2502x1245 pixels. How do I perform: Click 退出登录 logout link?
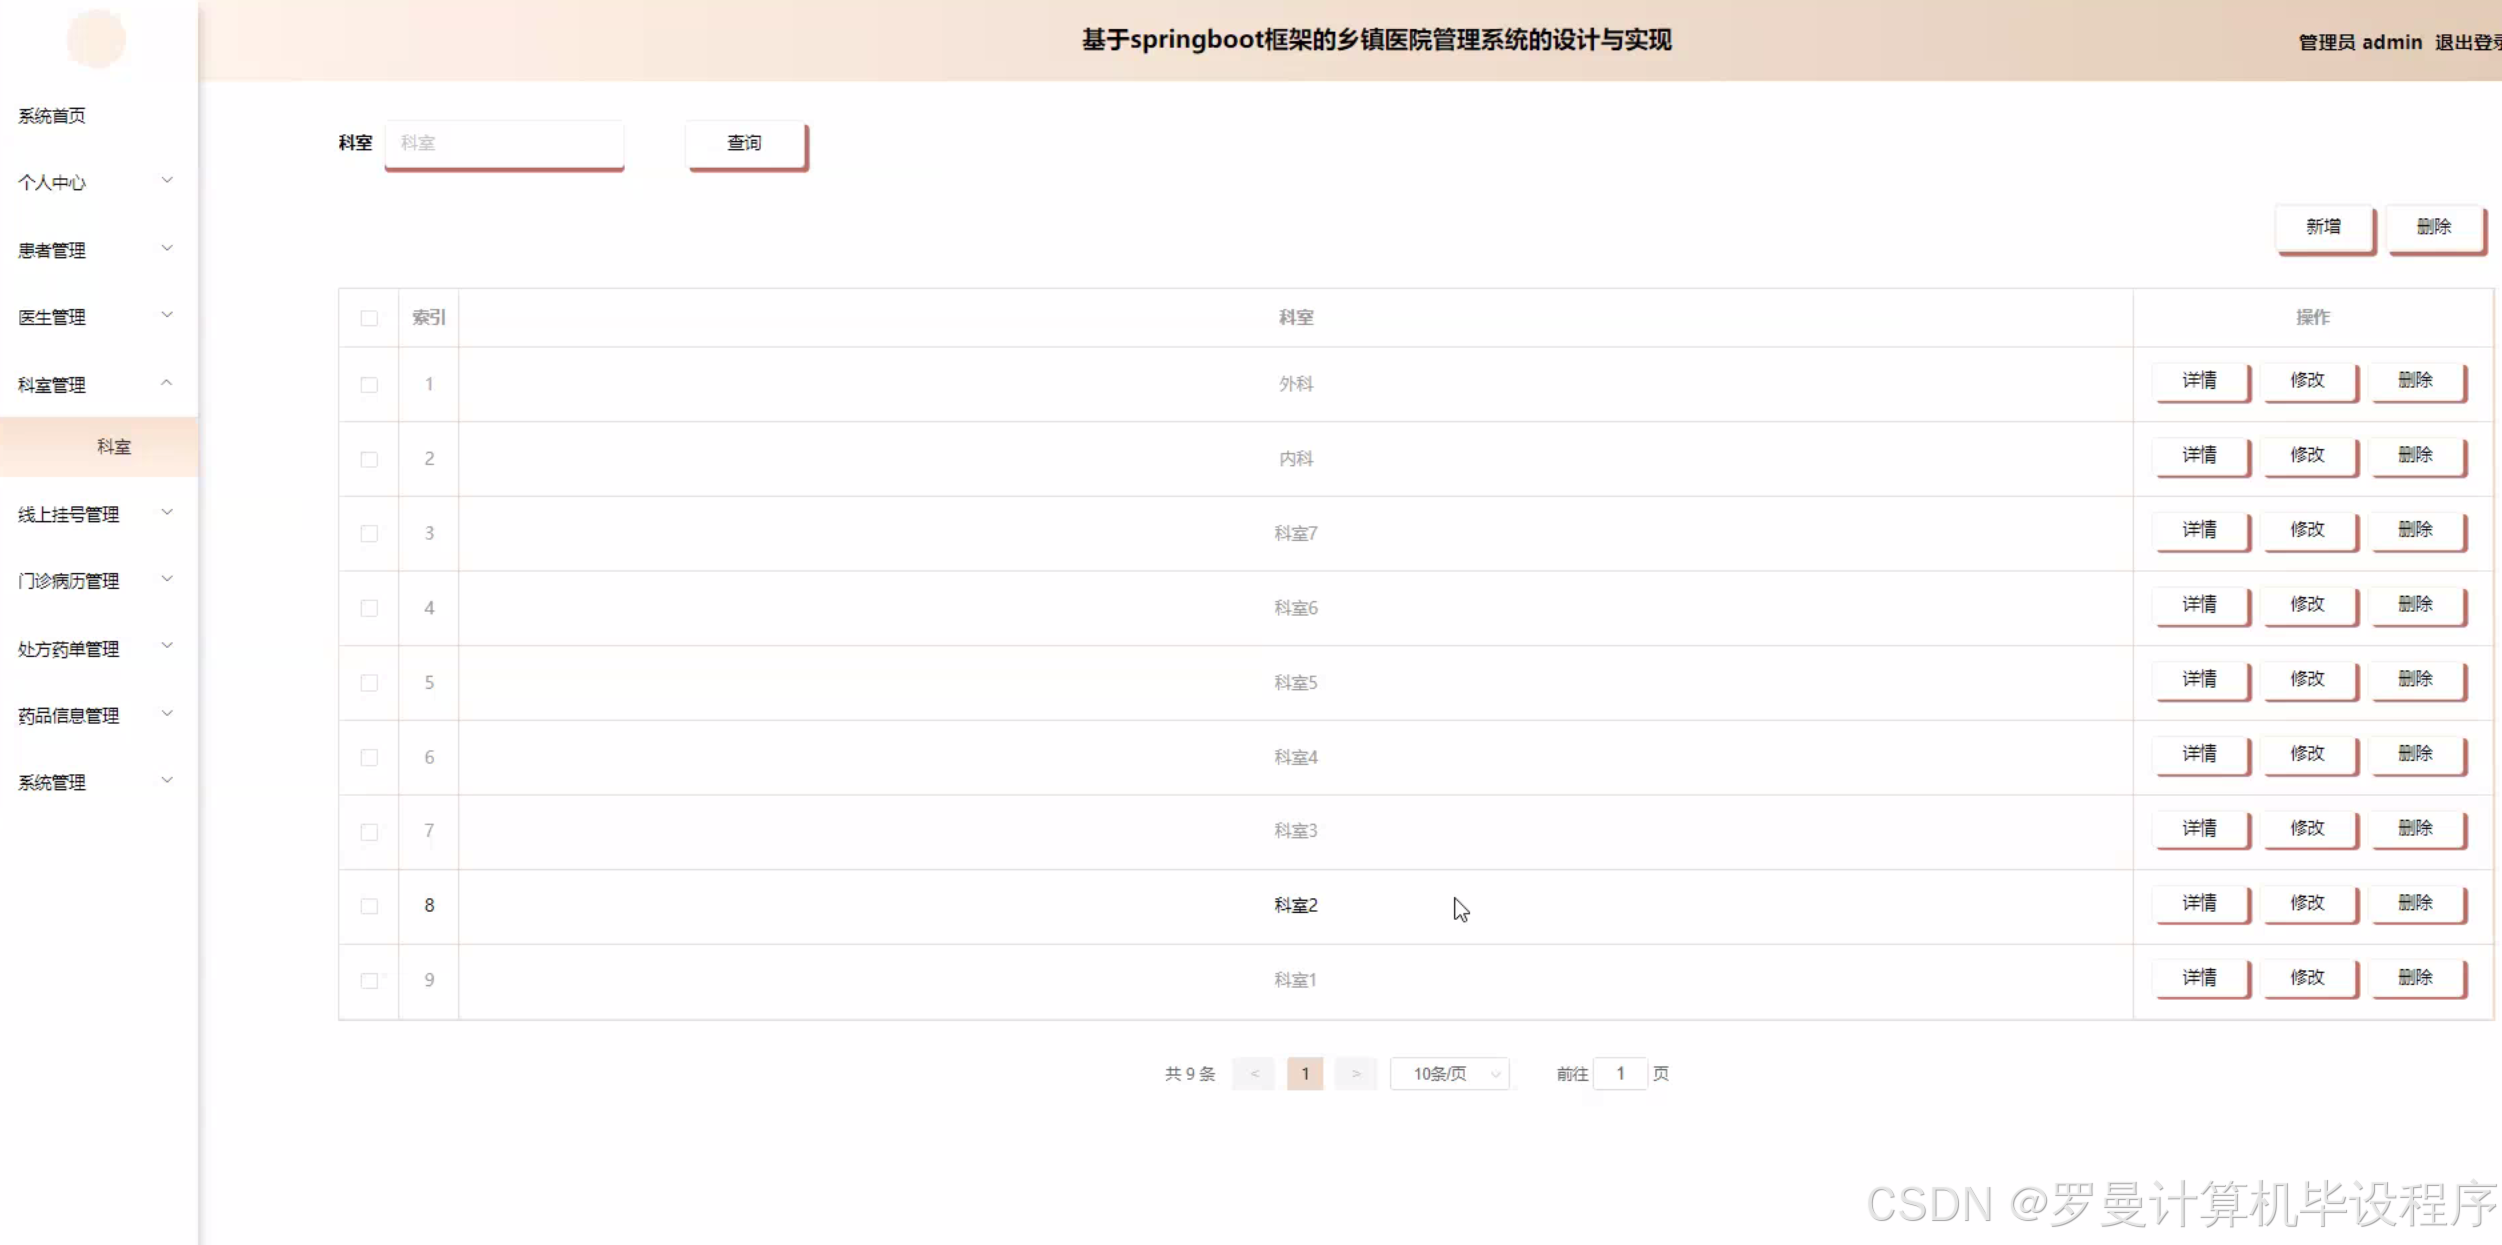pyautogui.click(x=2466, y=42)
